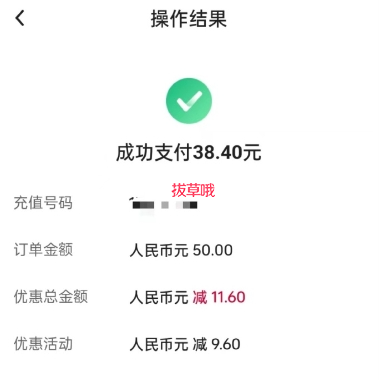Select the 优惠活动 label
The image size is (386, 380).
click(43, 344)
